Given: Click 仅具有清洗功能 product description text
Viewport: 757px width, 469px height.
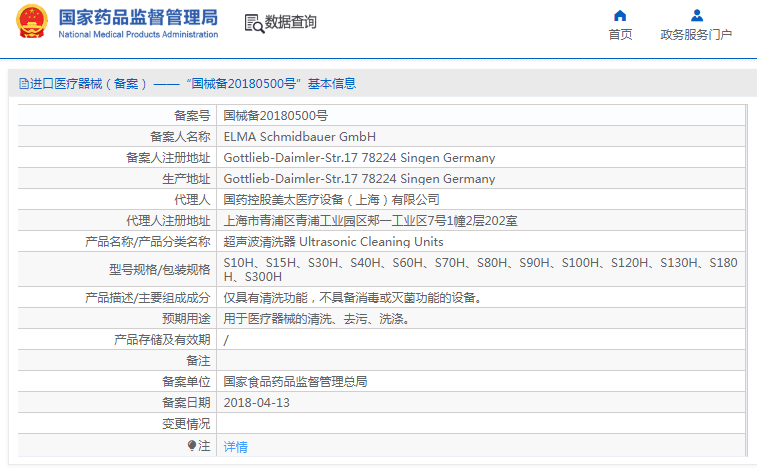Looking at the screenshot, I should click(x=353, y=298).
